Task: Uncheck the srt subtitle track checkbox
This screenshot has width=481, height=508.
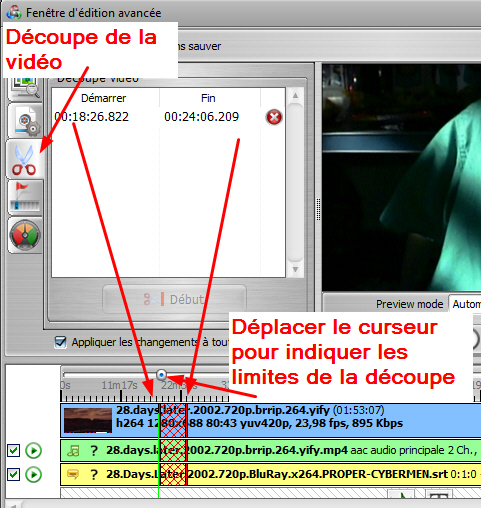Action: [x=14, y=474]
